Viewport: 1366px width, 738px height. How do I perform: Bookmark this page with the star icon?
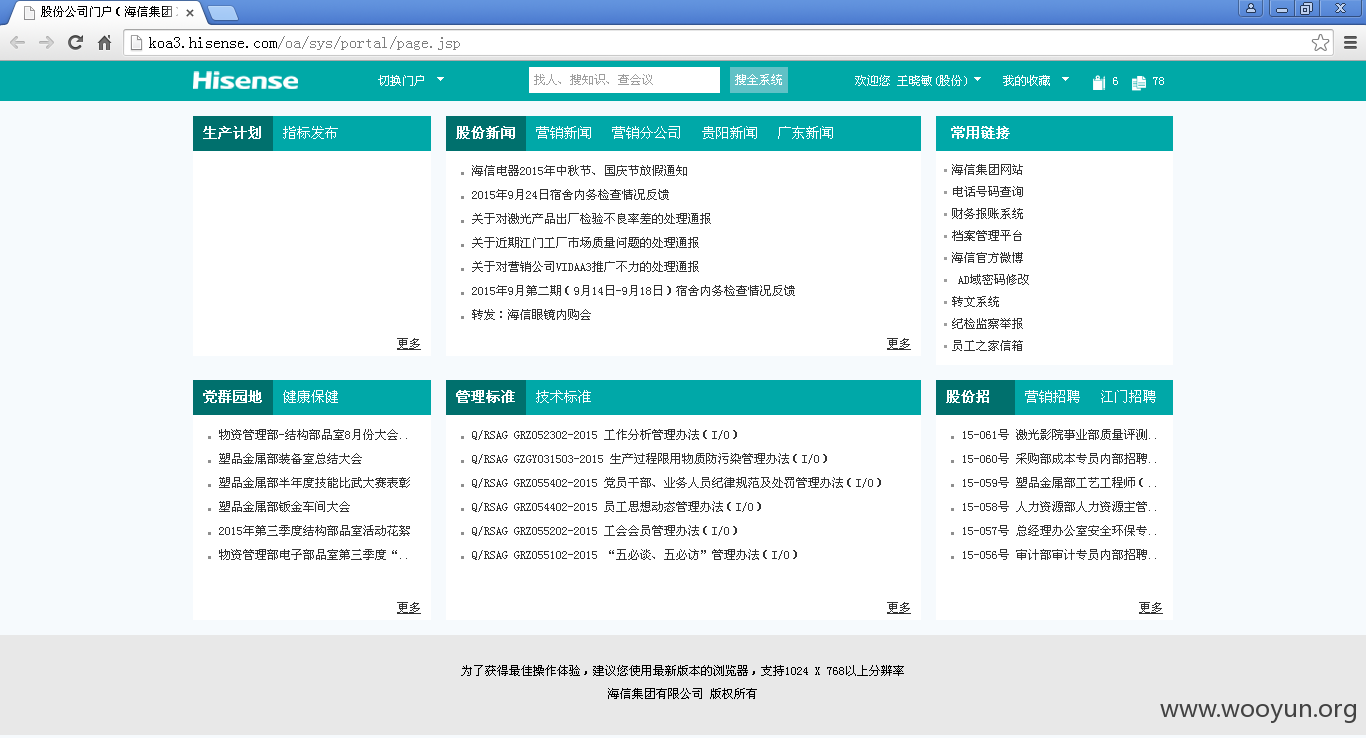pos(1321,43)
